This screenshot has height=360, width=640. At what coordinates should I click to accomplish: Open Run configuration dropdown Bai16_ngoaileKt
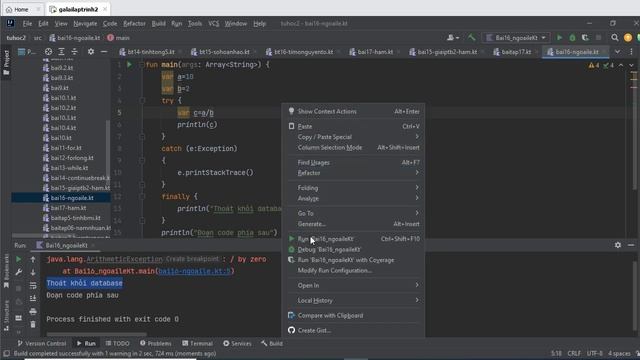point(516,38)
